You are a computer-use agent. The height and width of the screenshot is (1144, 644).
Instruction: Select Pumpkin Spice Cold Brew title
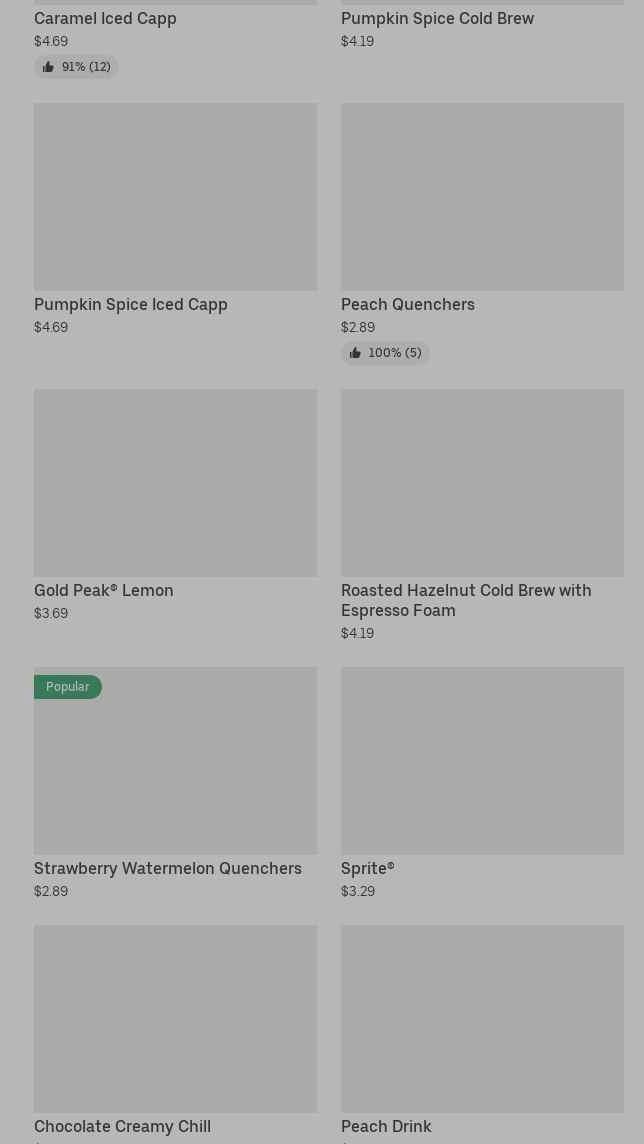[x=437, y=18]
